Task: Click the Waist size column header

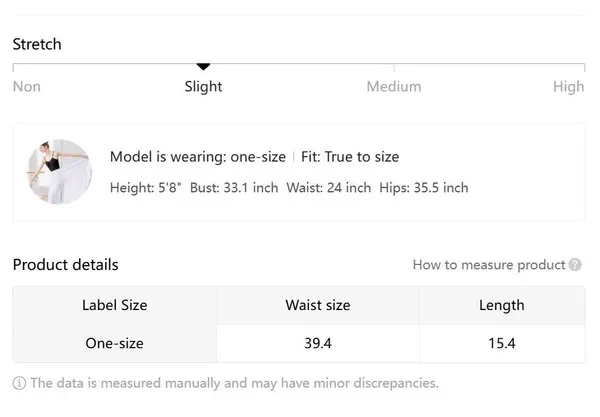Action: tap(318, 305)
